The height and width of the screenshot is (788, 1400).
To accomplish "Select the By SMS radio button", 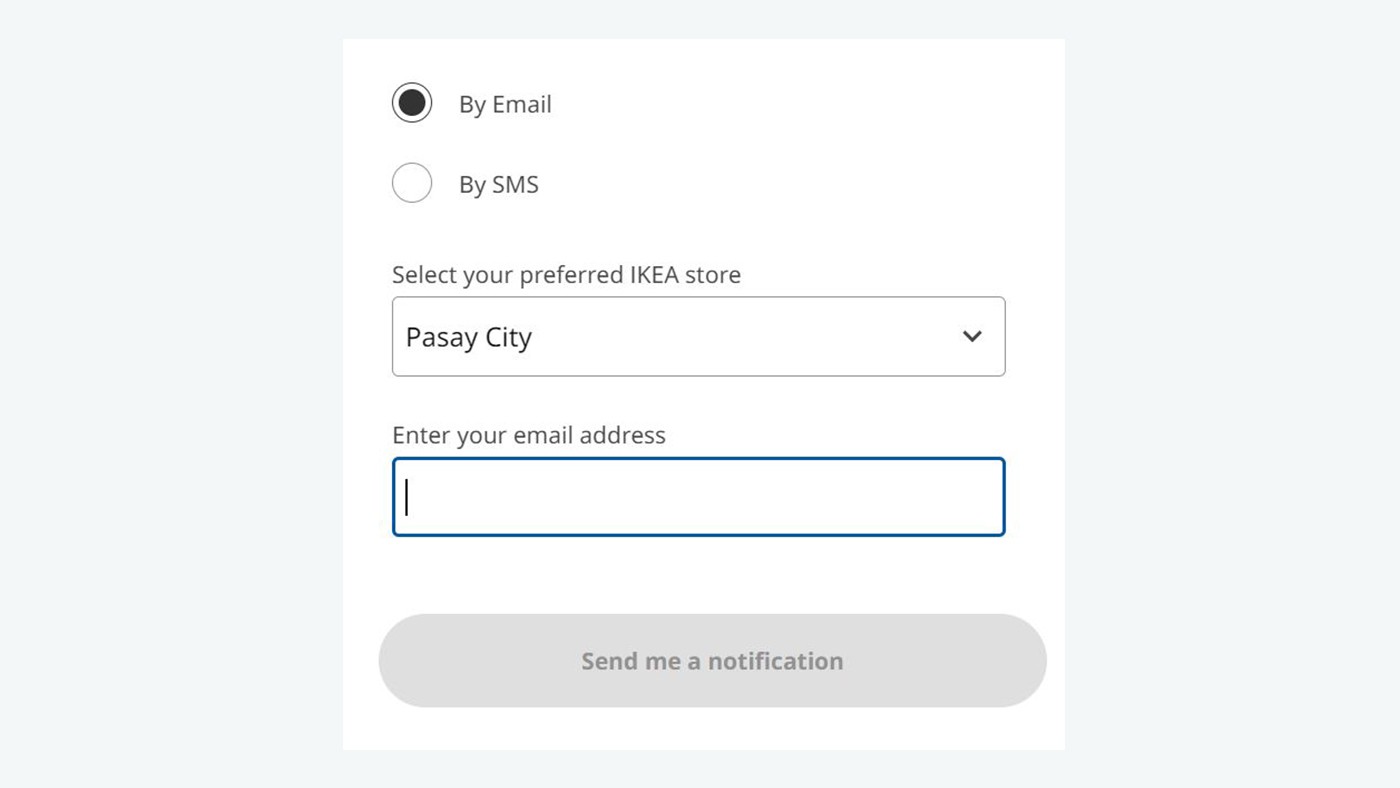I will point(412,183).
